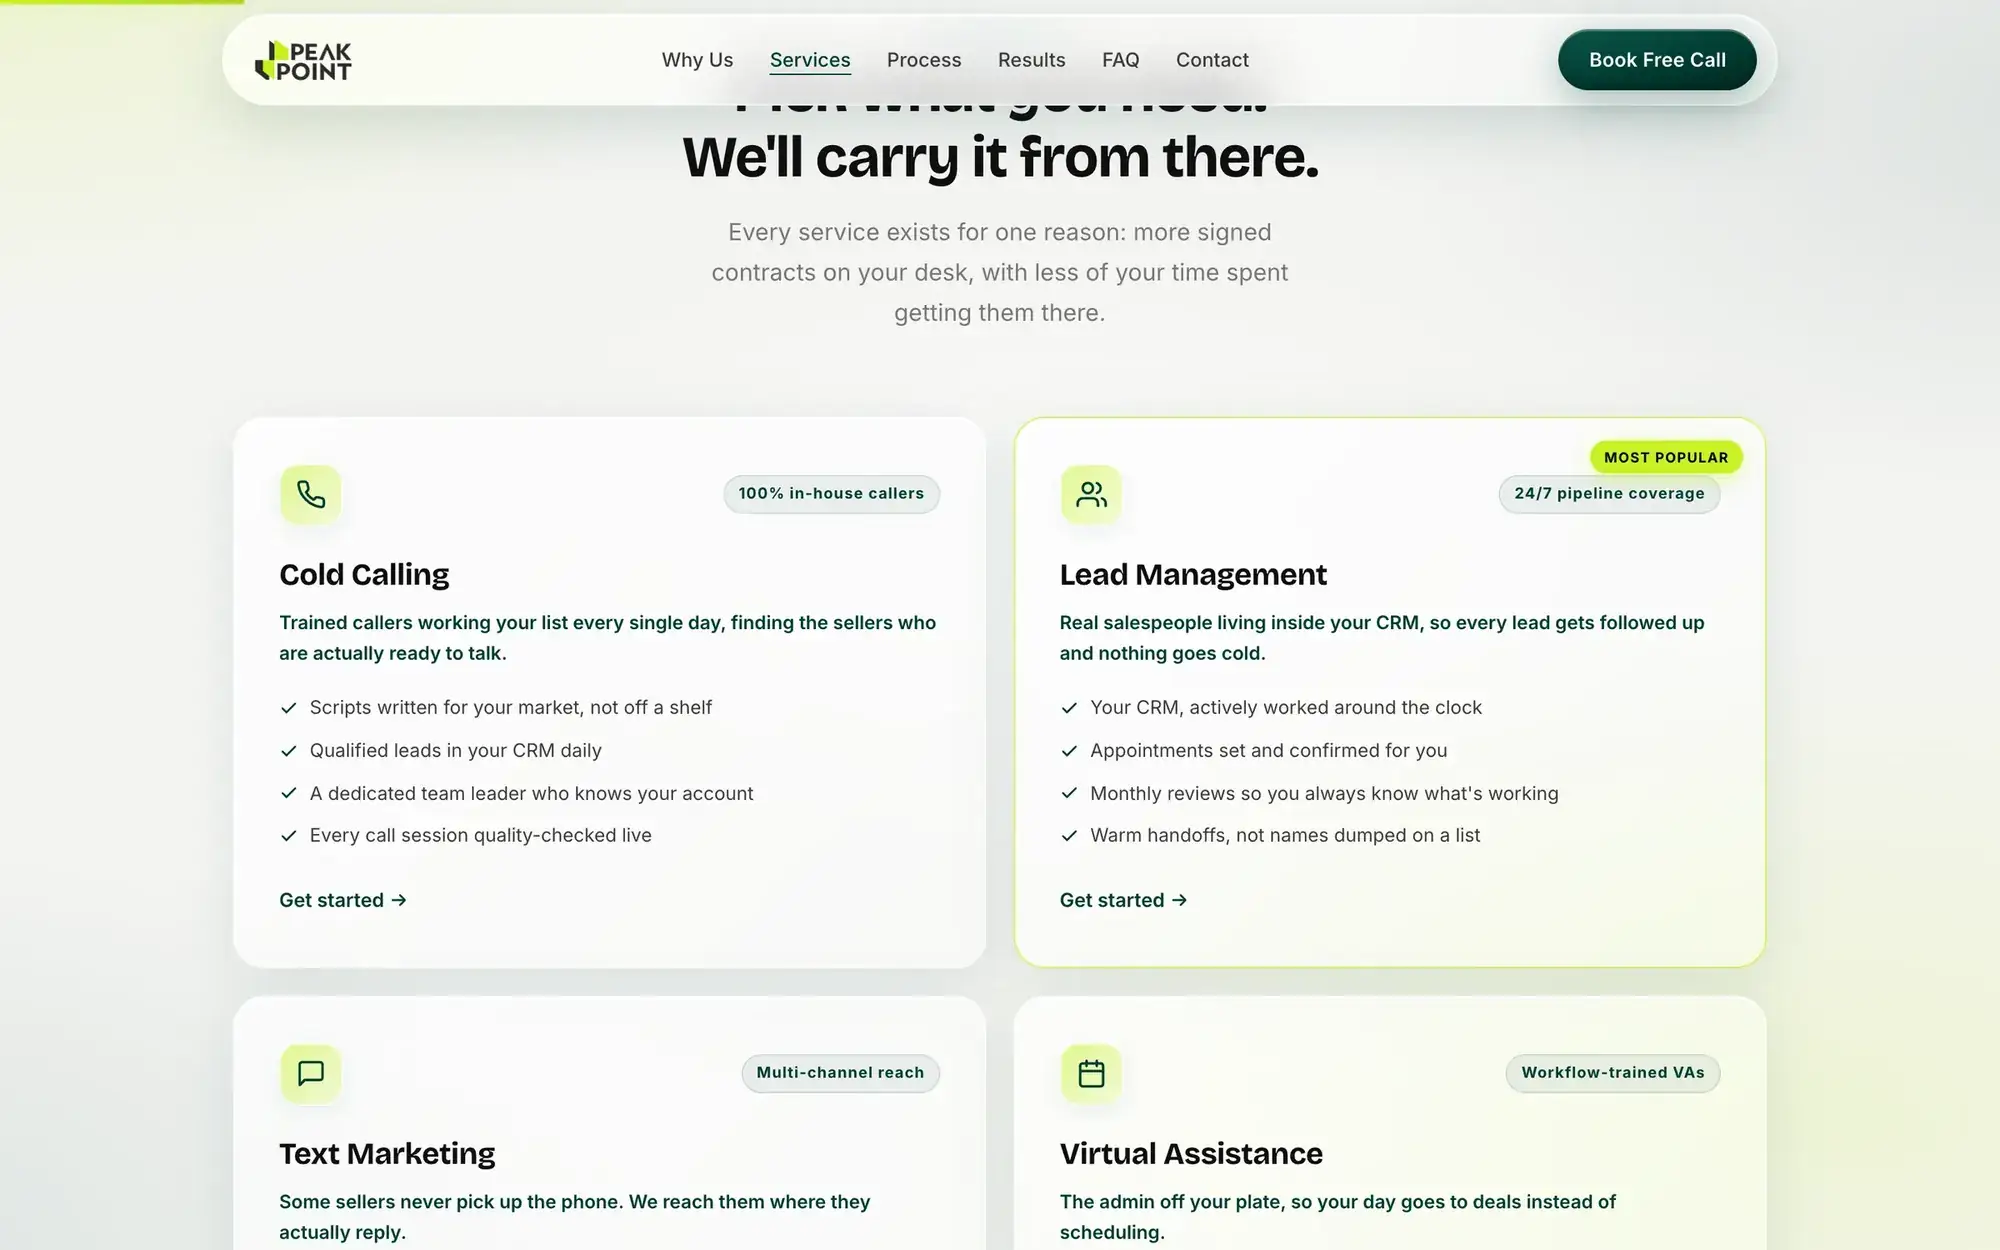This screenshot has height=1250, width=2000.
Task: Click checkmark beside Appointments set and confirmed
Action: 1069,751
